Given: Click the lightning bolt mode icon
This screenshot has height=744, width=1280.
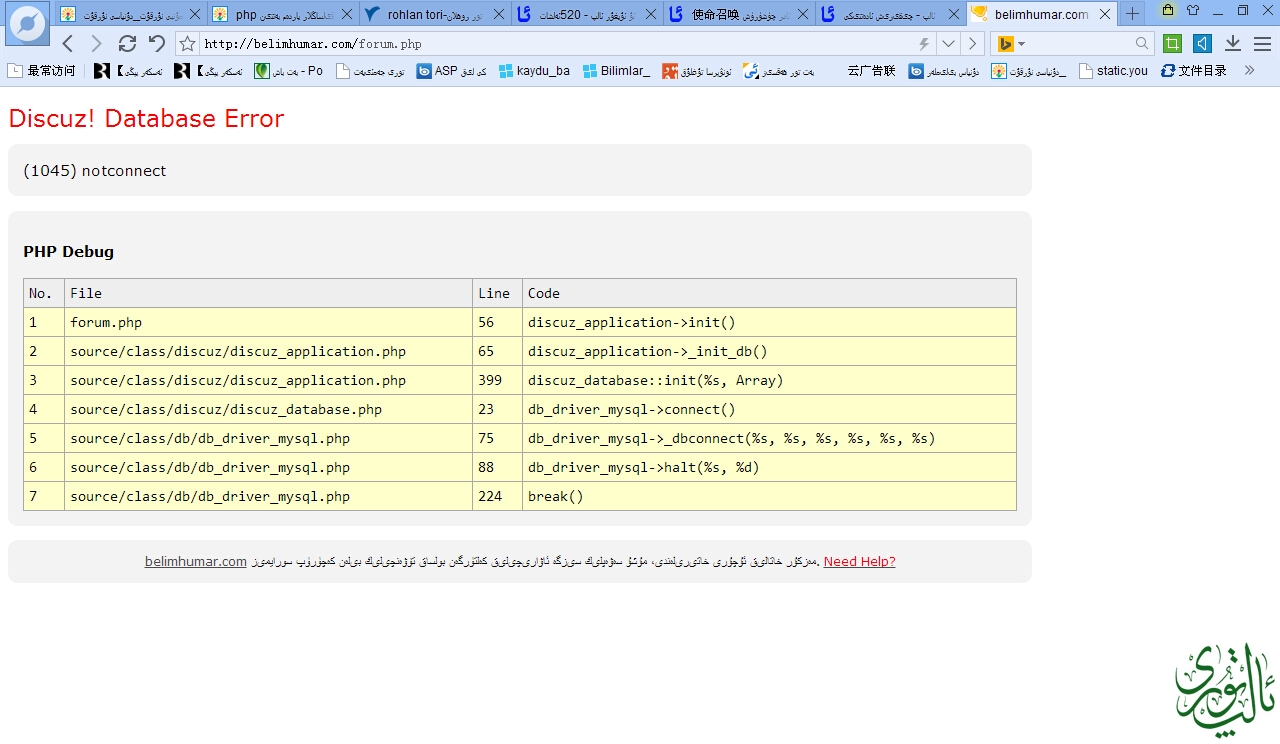Looking at the screenshot, I should pyautogui.click(x=924, y=44).
